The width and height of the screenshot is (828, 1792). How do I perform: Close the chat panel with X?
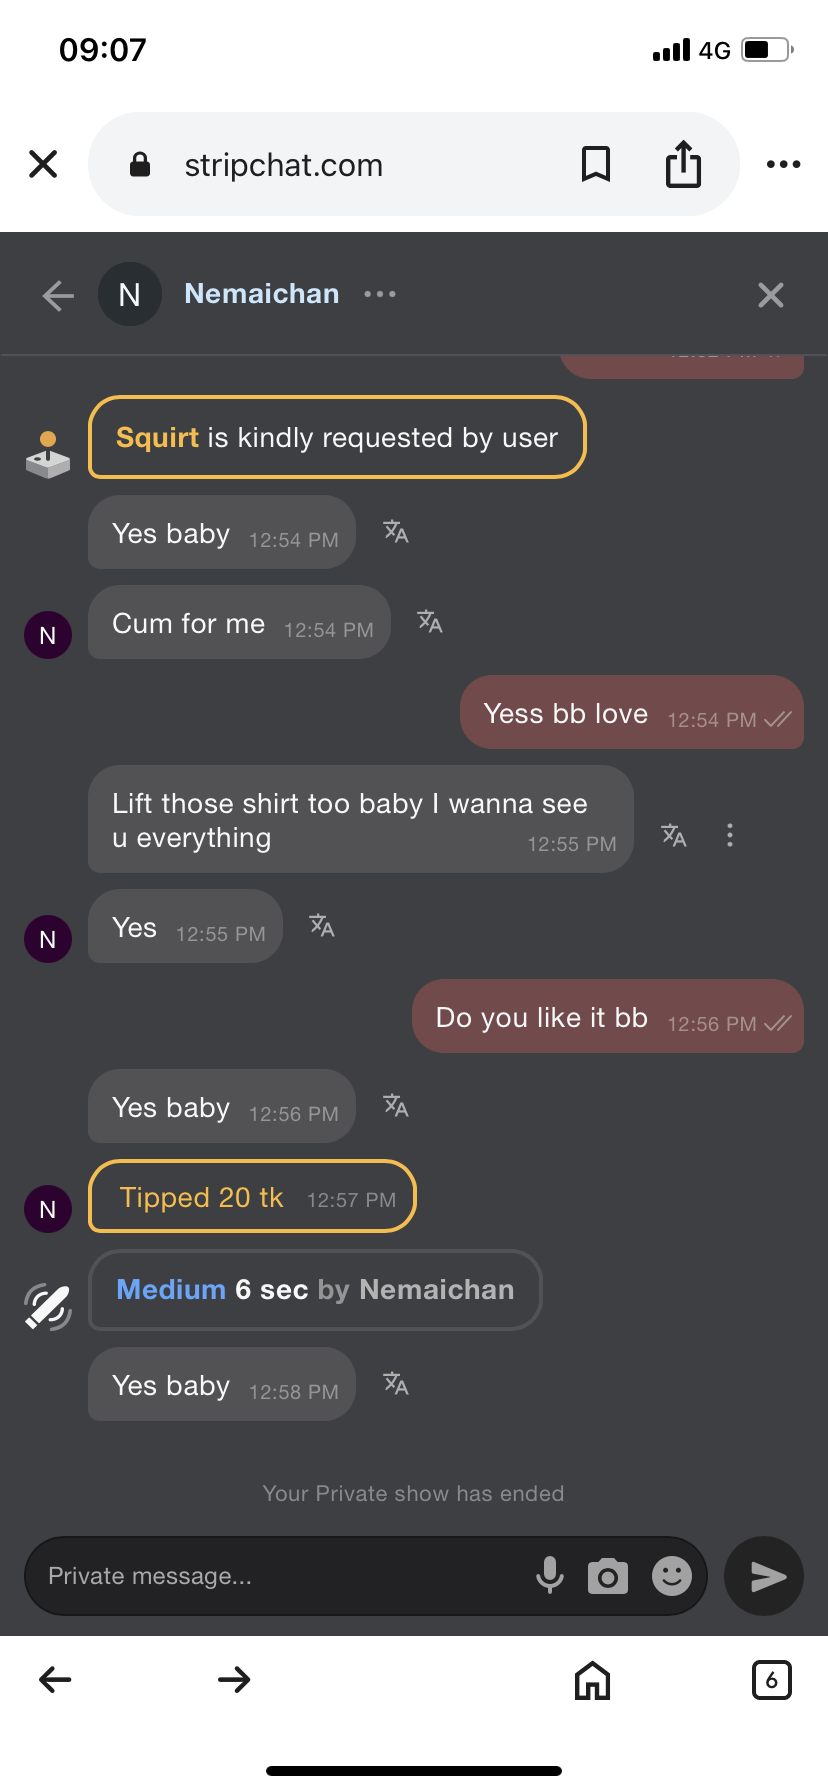point(770,295)
